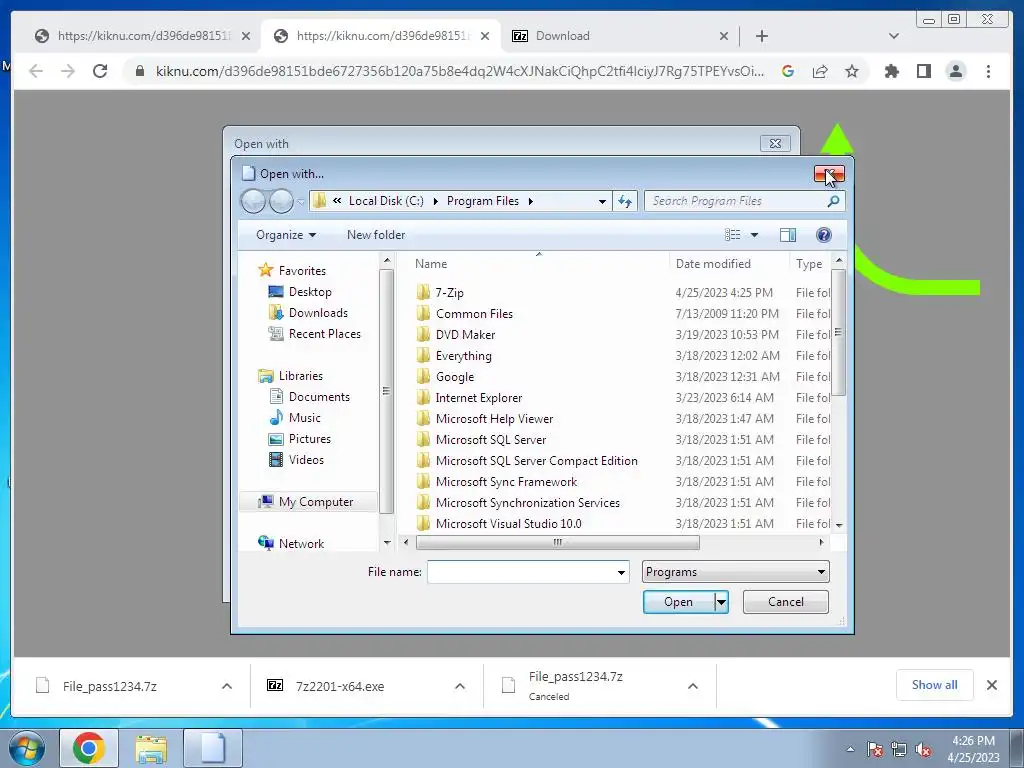
Task: Select Recent Places in navigation pane
Action: 324,334
